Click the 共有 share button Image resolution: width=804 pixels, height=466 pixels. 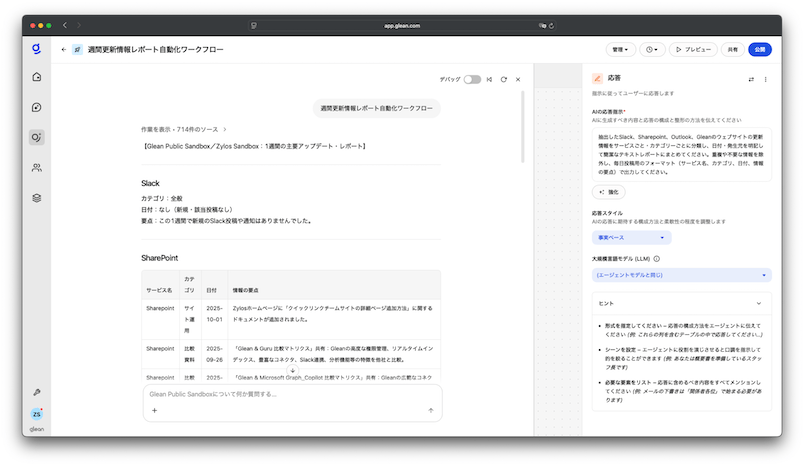pyautogui.click(x=733, y=50)
